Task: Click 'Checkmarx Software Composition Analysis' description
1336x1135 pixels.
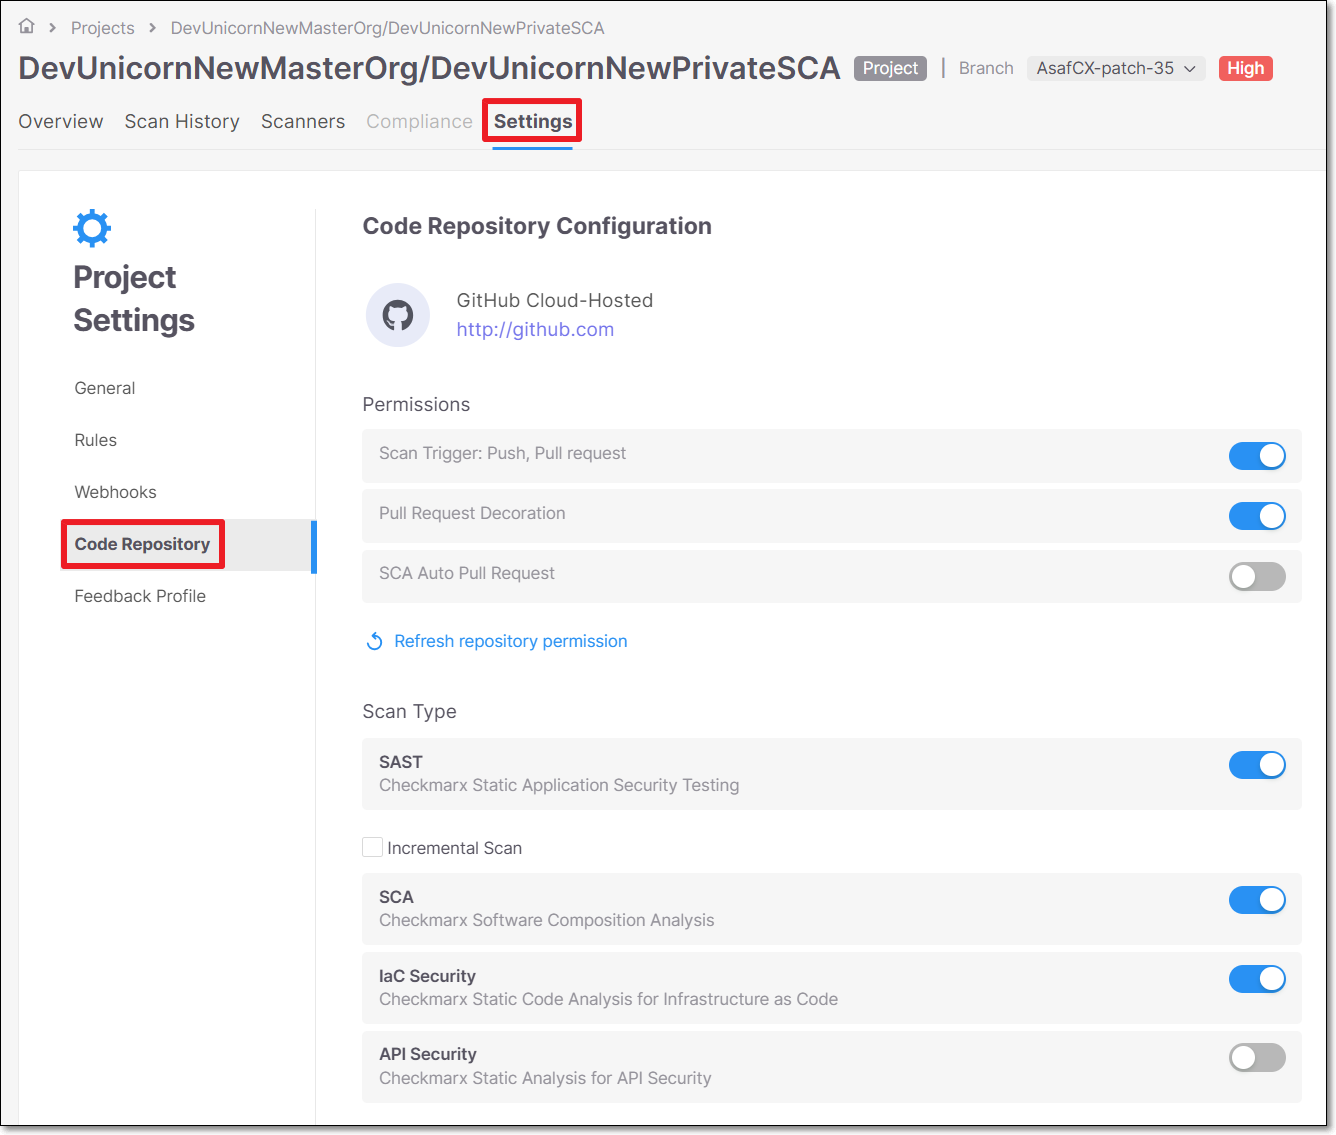Action: (547, 920)
